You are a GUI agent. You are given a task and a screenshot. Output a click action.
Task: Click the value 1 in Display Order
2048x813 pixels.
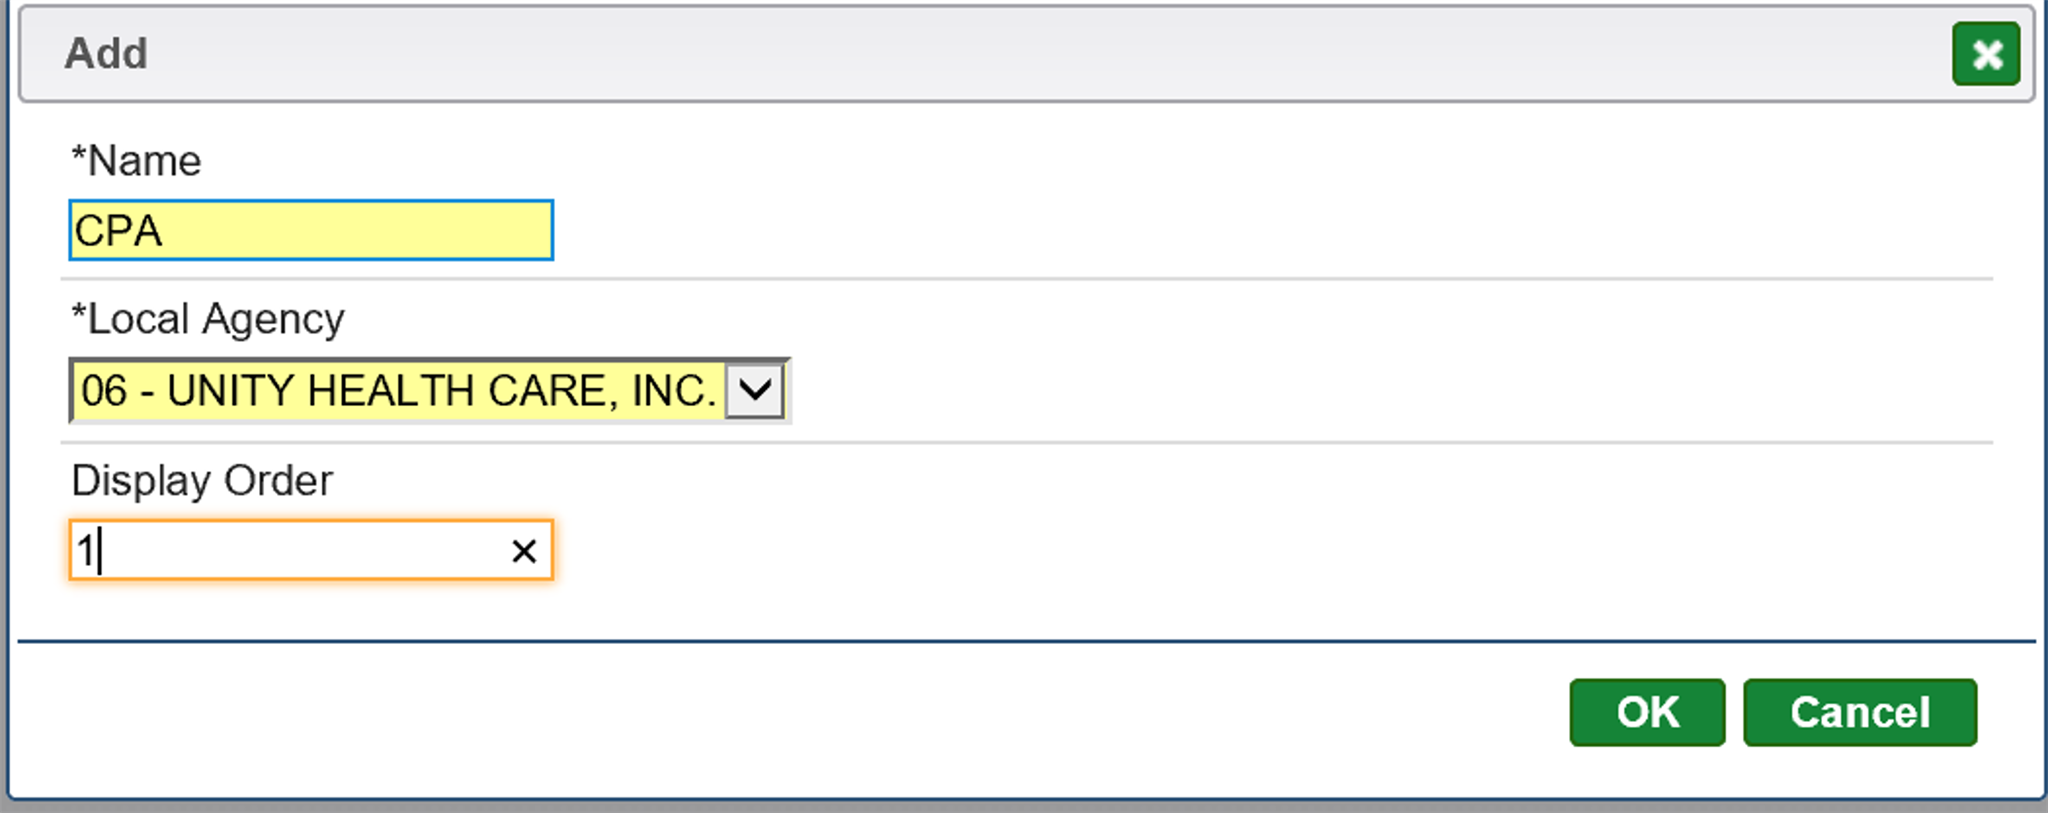pyautogui.click(x=86, y=551)
